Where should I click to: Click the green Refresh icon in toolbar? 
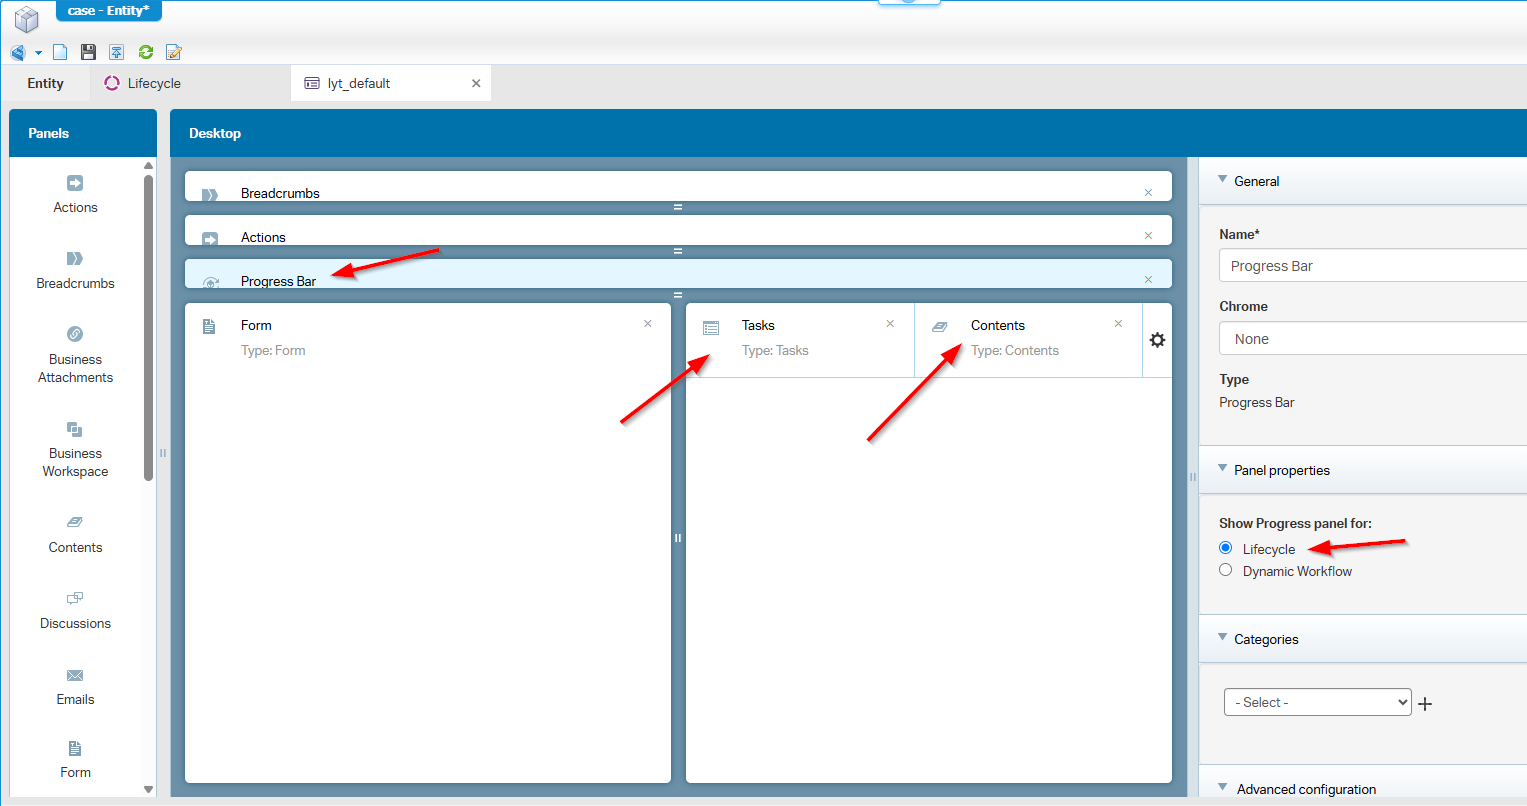tap(146, 52)
